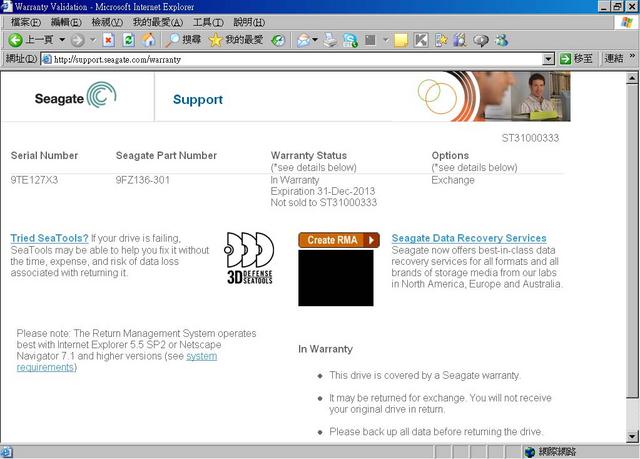Click the history clock icon
The width and height of the screenshot is (640, 459).
click(x=278, y=40)
